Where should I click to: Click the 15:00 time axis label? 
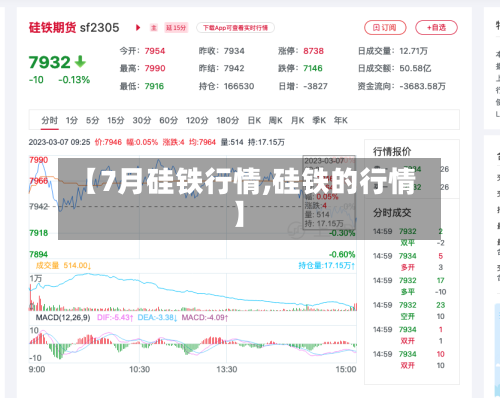pos(346,369)
